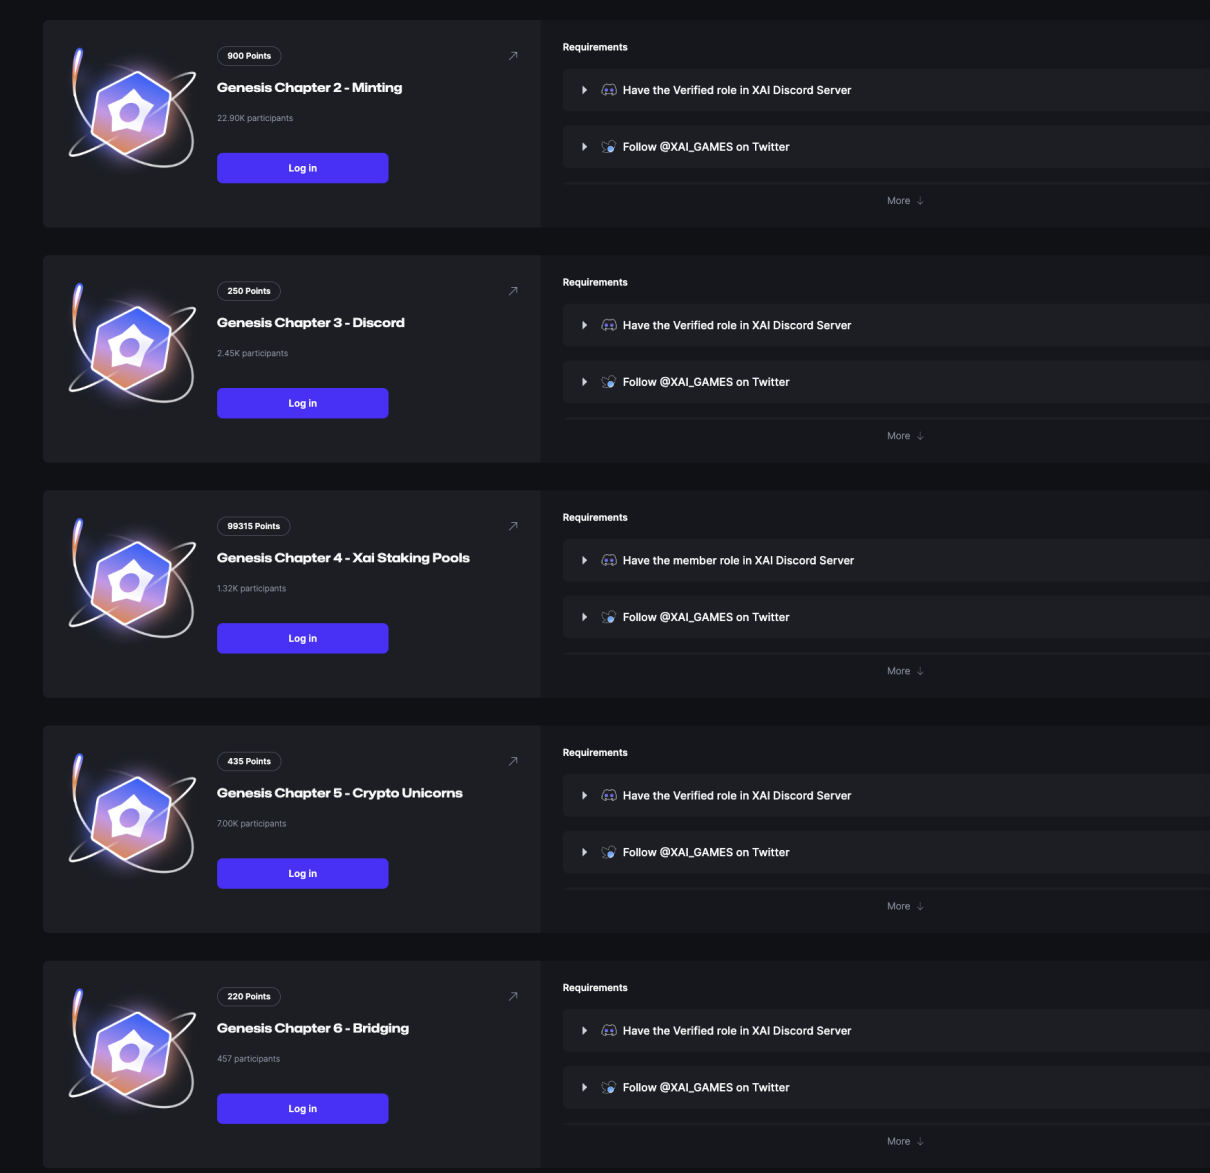Open Genesis Chapter 6 Bridging external link arrow
Image resolution: width=1210 pixels, height=1173 pixels.
click(x=513, y=996)
